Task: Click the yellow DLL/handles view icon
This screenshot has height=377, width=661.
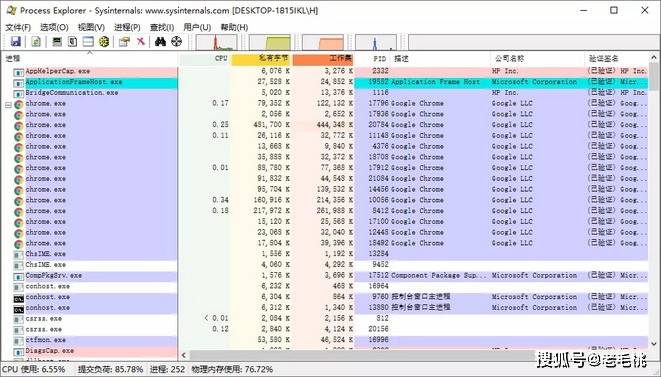Action: tap(104, 41)
